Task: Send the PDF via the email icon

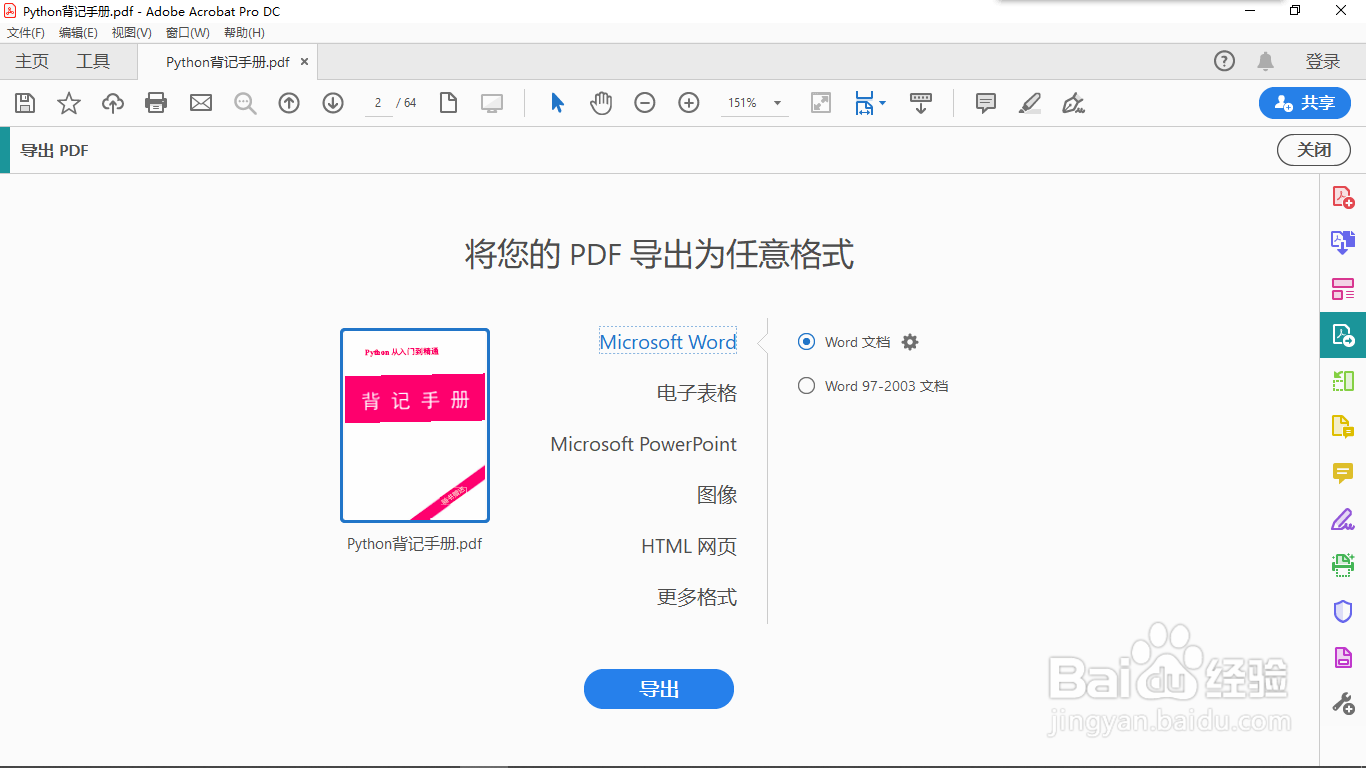Action: click(x=200, y=102)
